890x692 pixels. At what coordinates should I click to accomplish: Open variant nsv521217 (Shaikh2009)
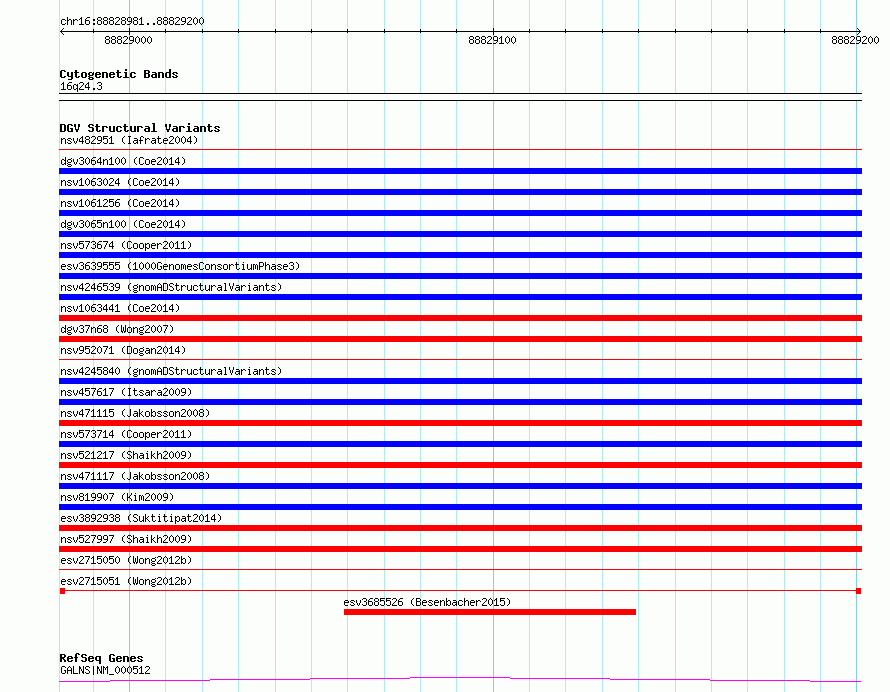click(x=126, y=455)
